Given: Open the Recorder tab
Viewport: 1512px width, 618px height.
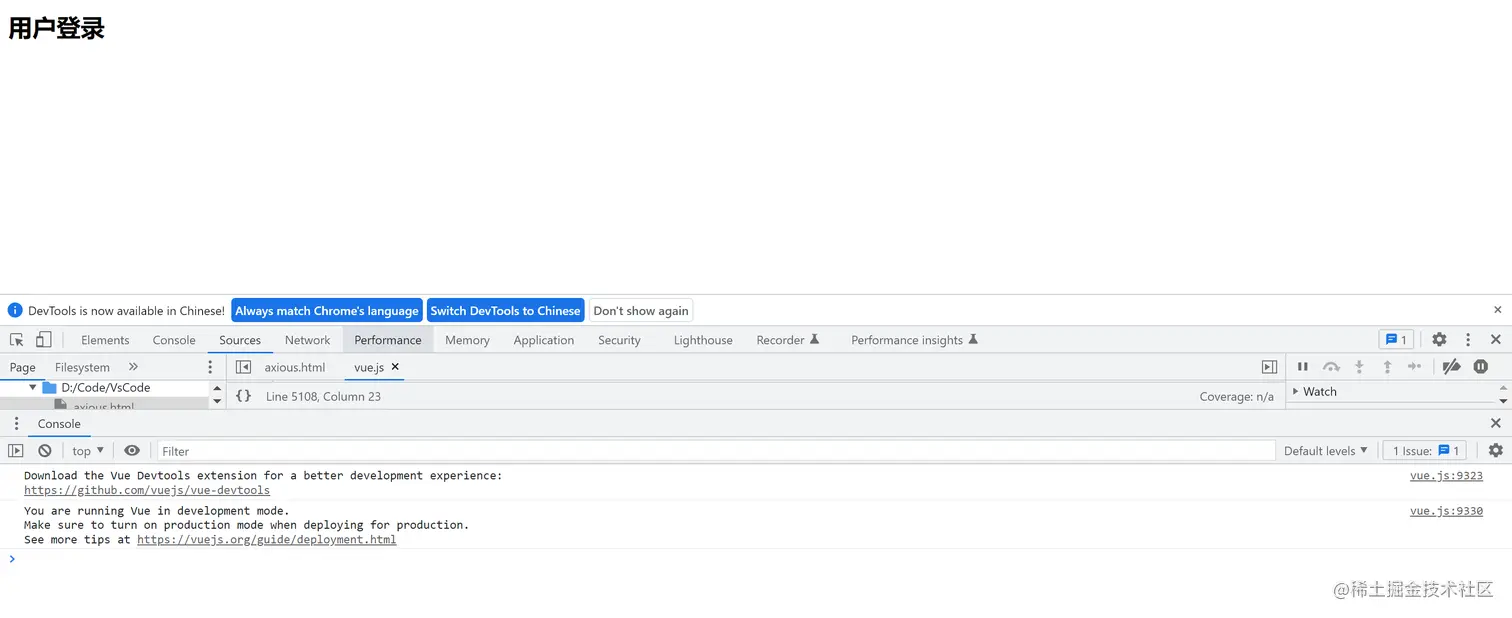Looking at the screenshot, I should pyautogui.click(x=787, y=340).
